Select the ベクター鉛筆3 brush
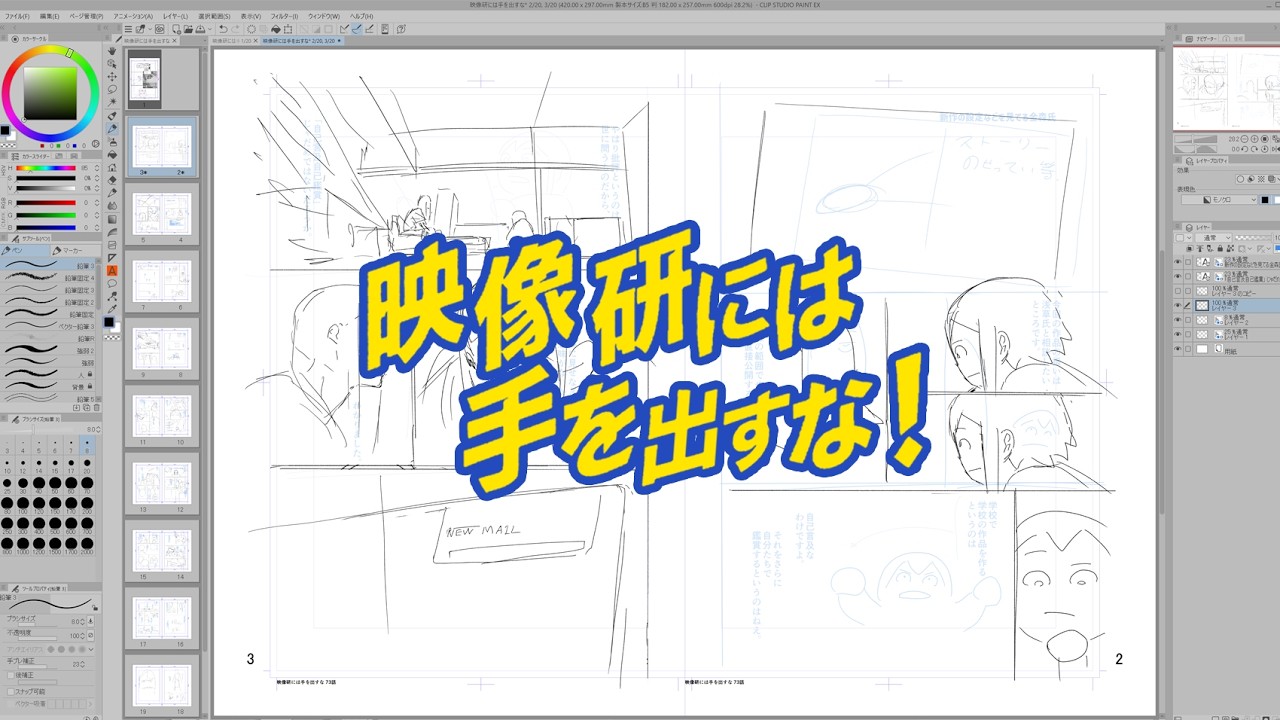Viewport: 1280px width, 720px height. 50,325
